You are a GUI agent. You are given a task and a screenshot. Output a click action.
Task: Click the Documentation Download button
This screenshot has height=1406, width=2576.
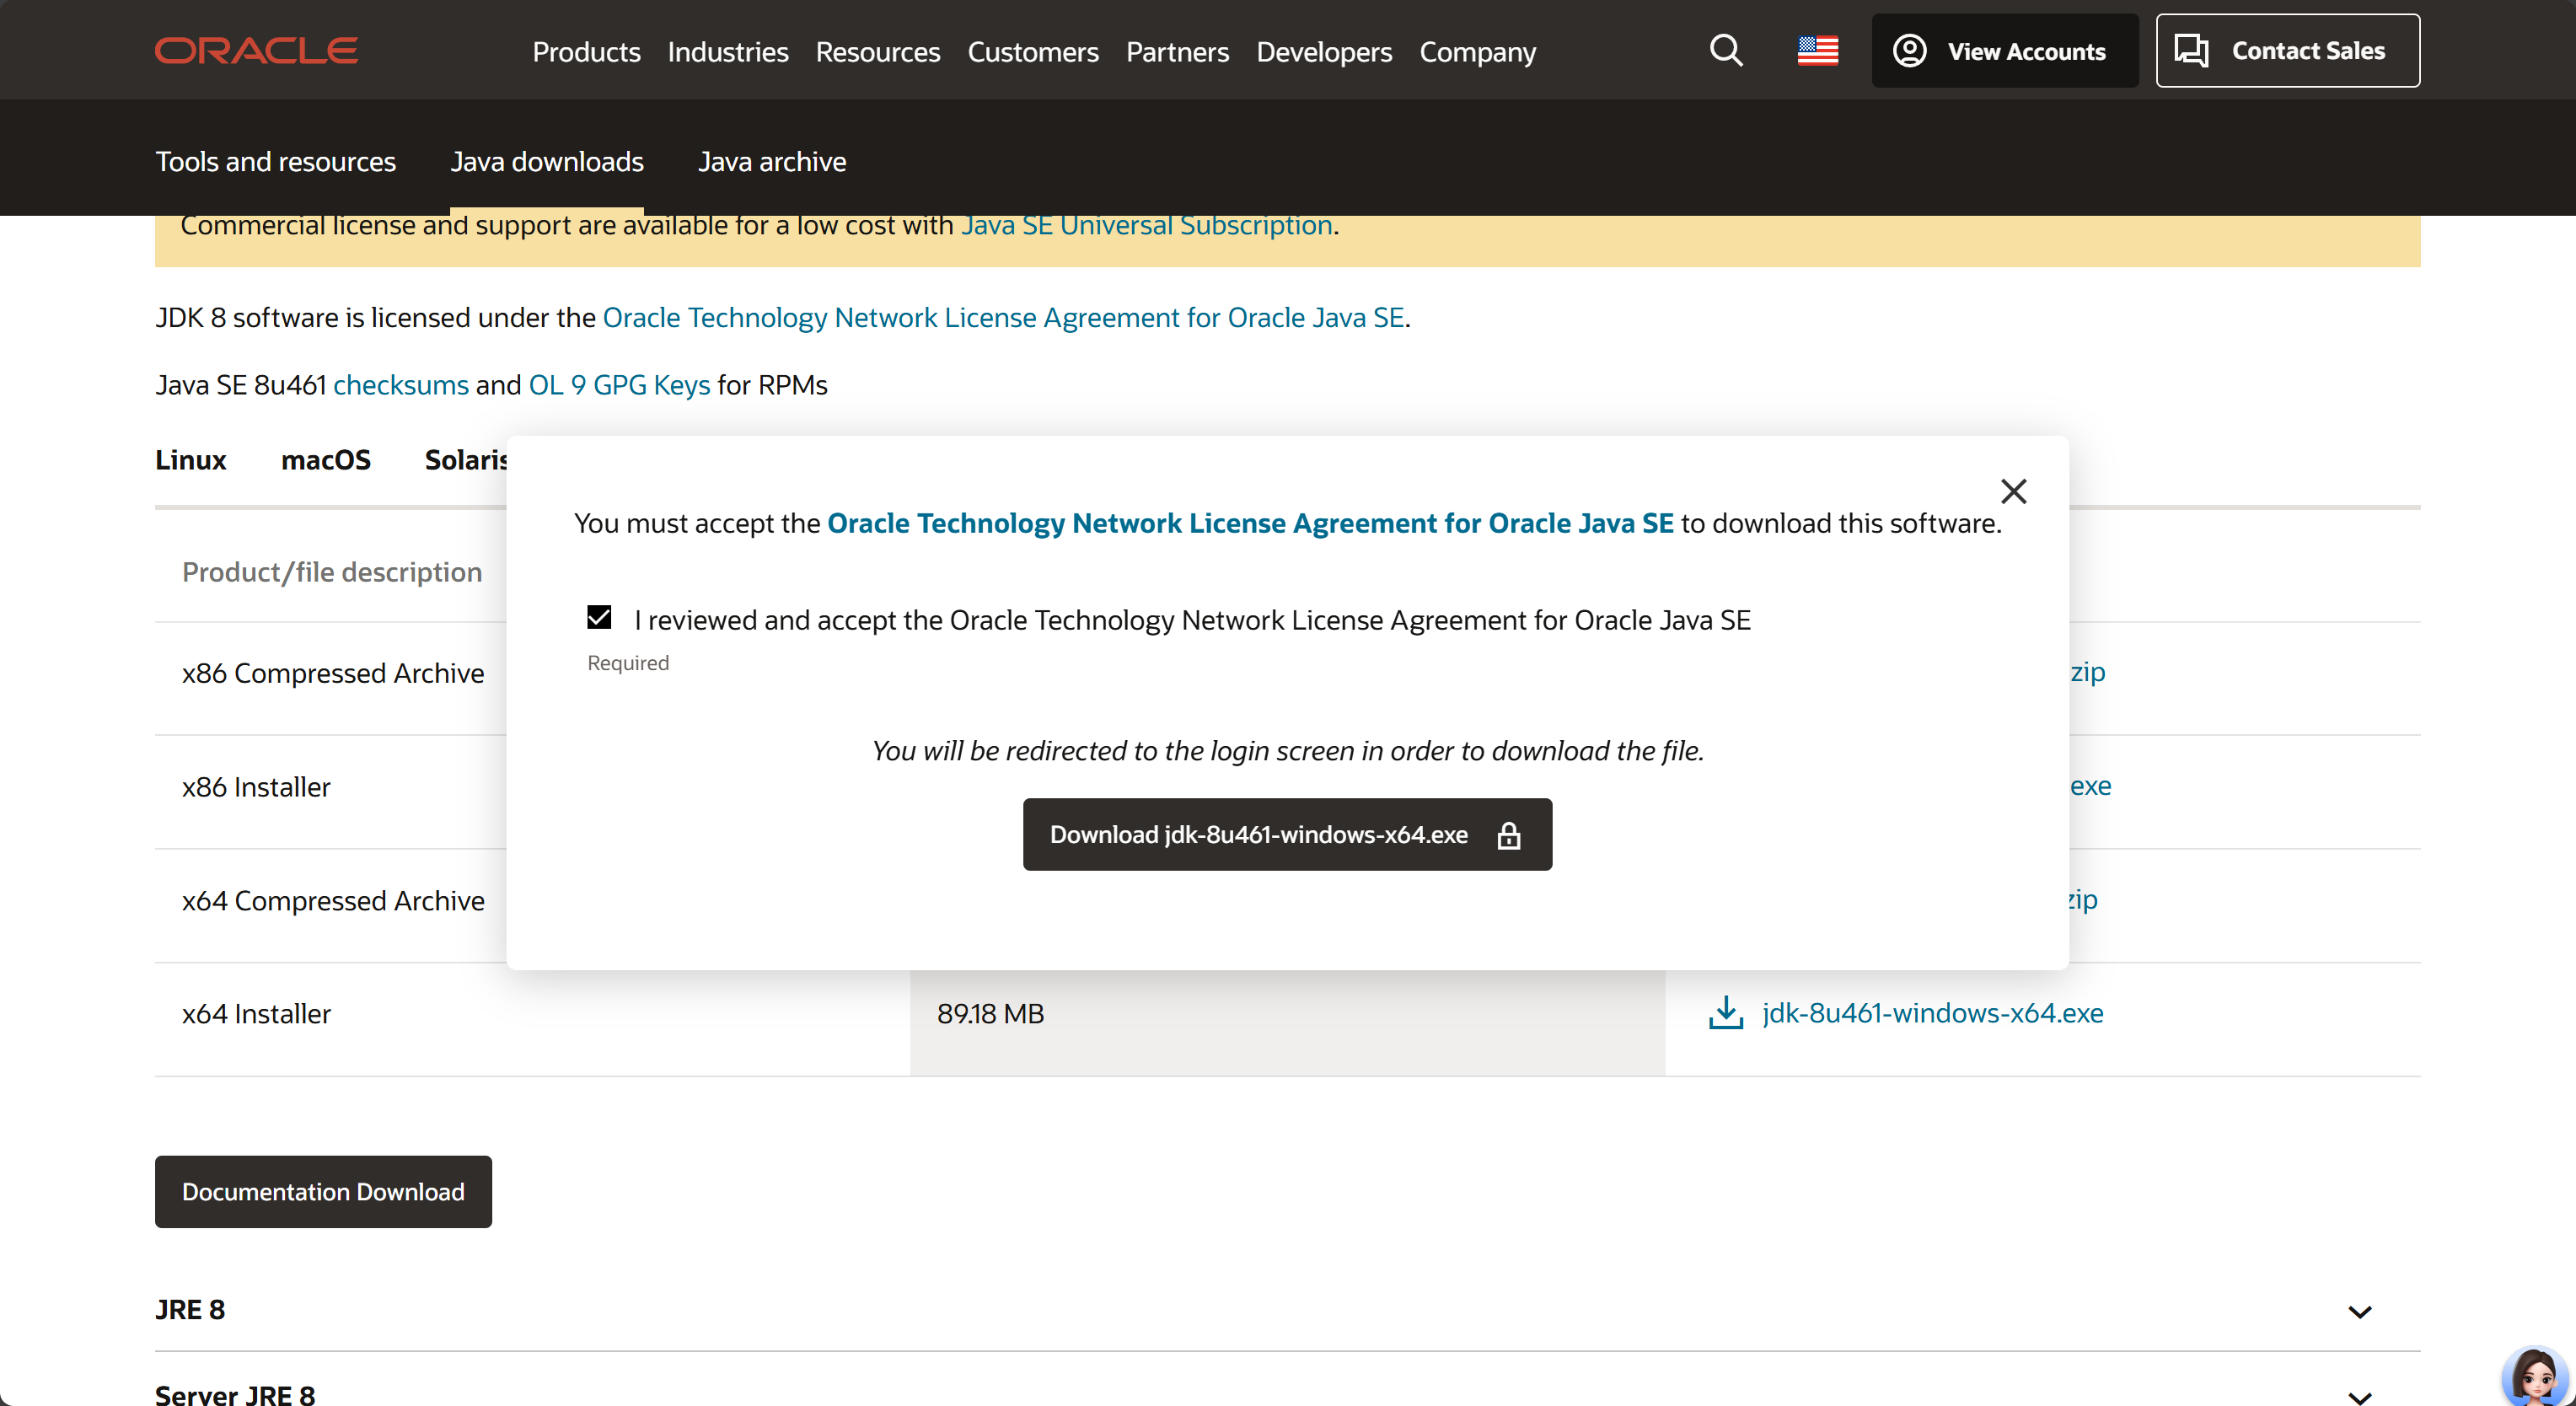click(x=323, y=1192)
